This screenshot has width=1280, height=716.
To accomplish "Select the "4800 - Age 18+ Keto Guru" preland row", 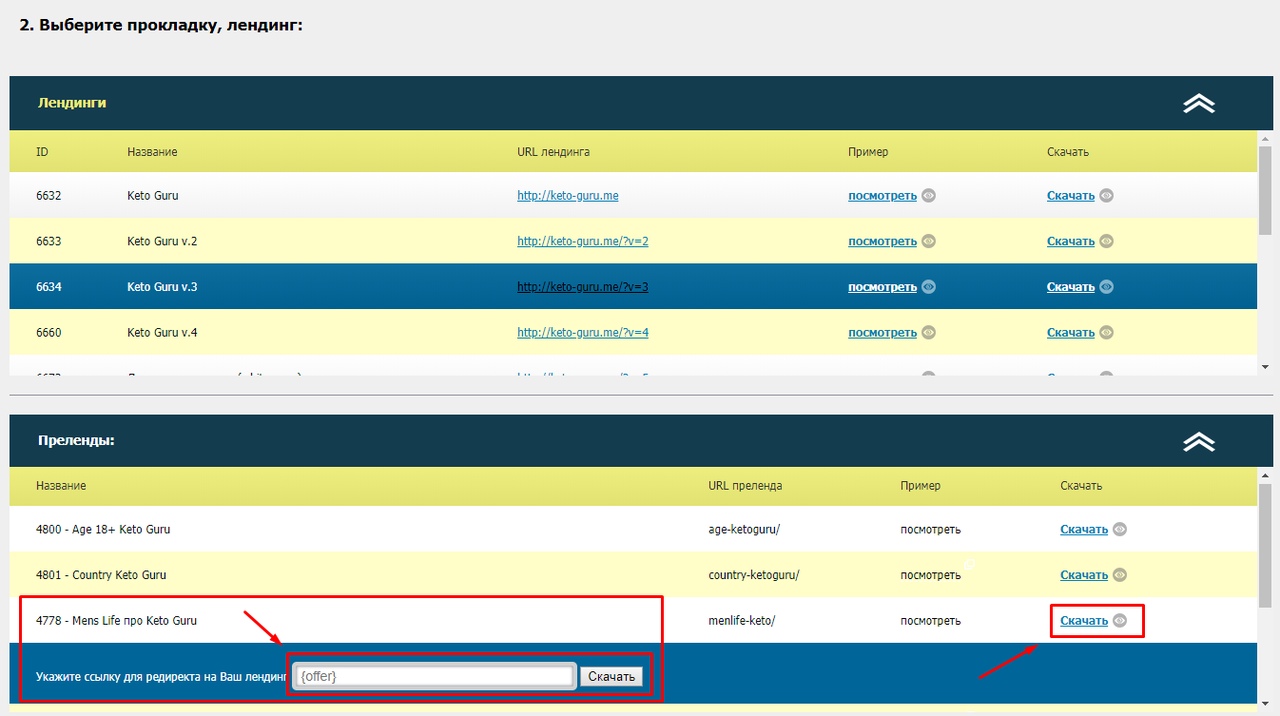I will (634, 529).
